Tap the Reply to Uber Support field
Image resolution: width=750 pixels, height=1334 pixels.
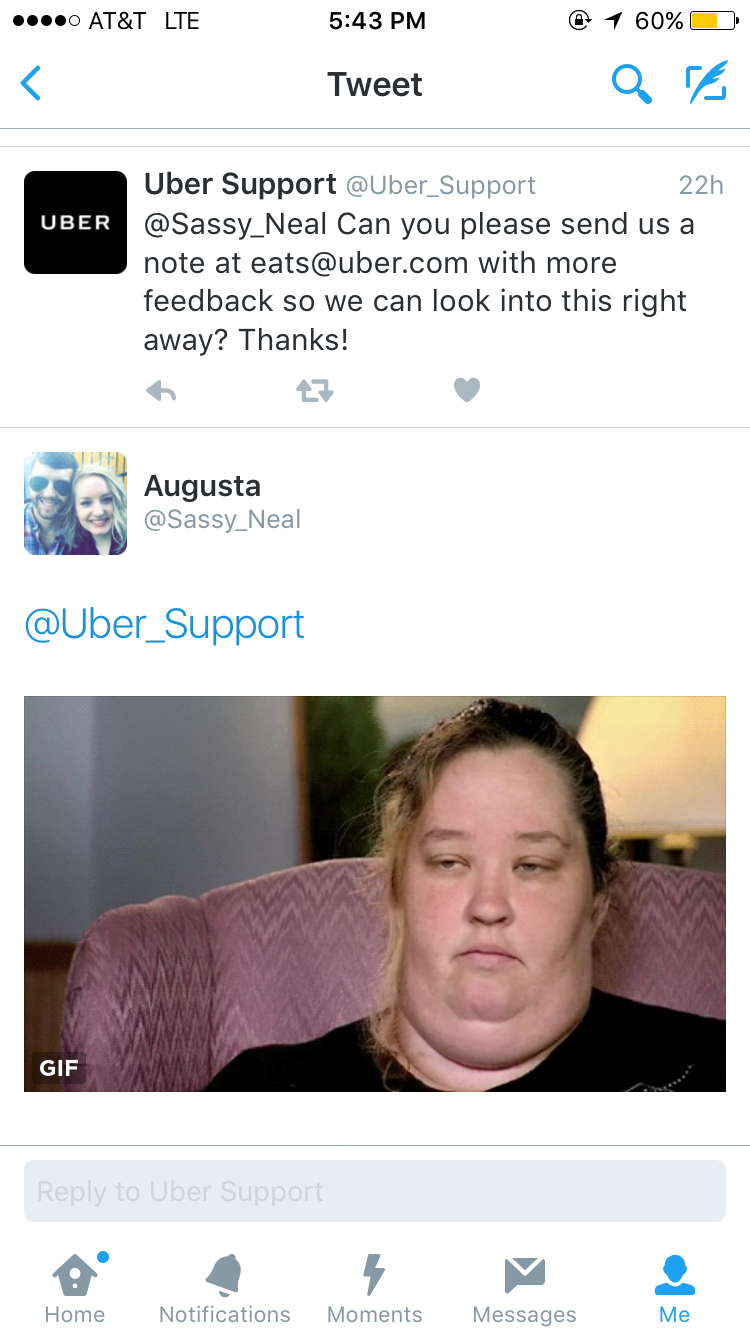coord(375,1191)
